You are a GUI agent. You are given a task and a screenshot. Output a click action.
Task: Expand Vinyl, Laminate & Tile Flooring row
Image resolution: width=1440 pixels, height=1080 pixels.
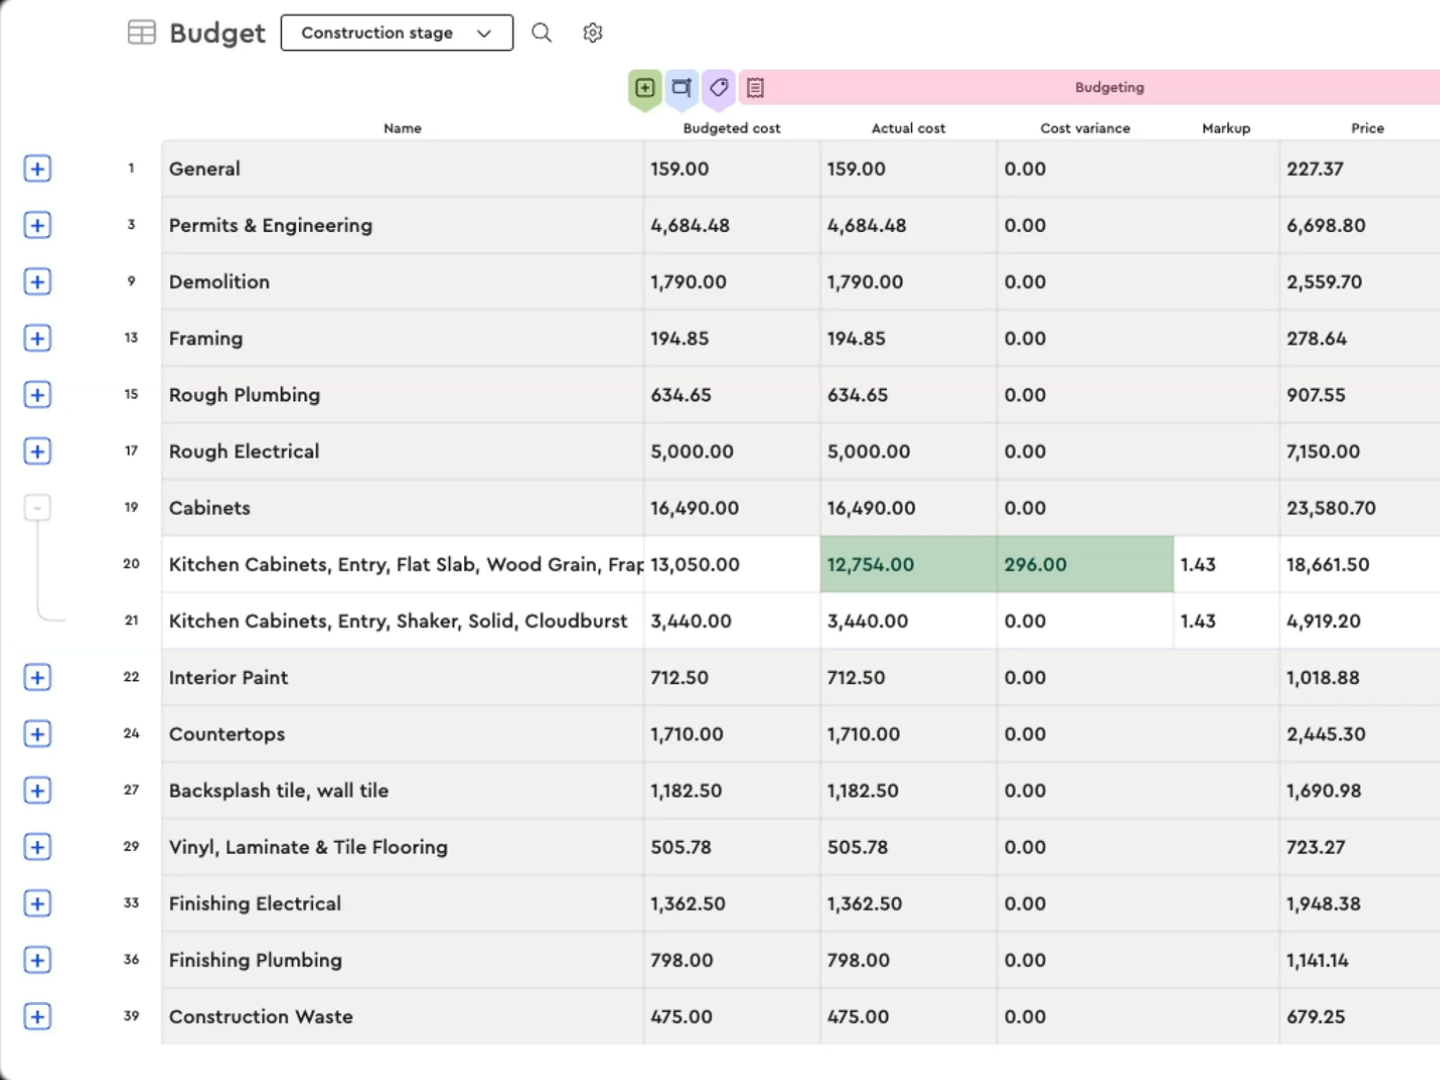click(37, 847)
